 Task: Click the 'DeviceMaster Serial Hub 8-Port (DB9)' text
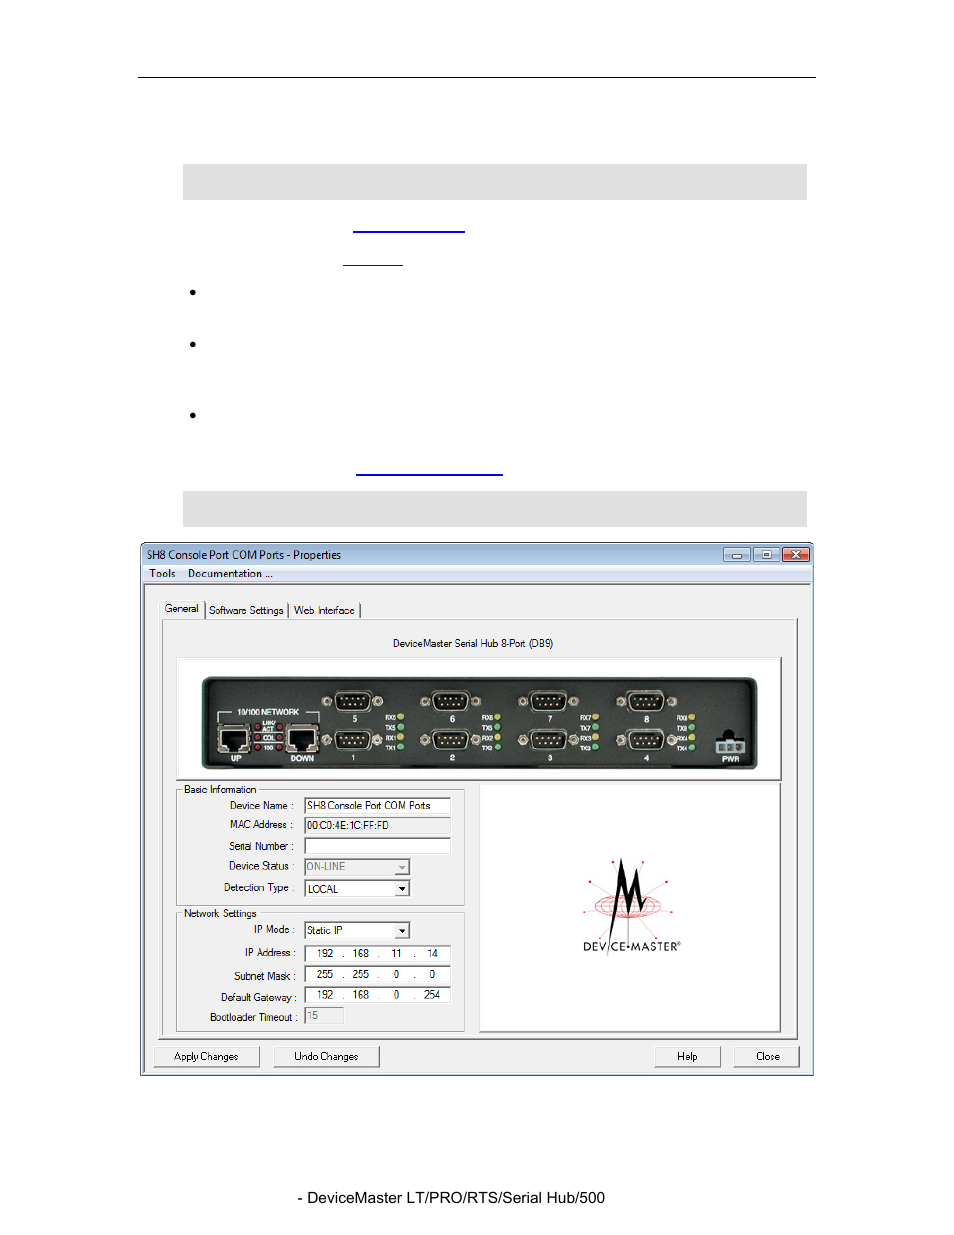473,644
